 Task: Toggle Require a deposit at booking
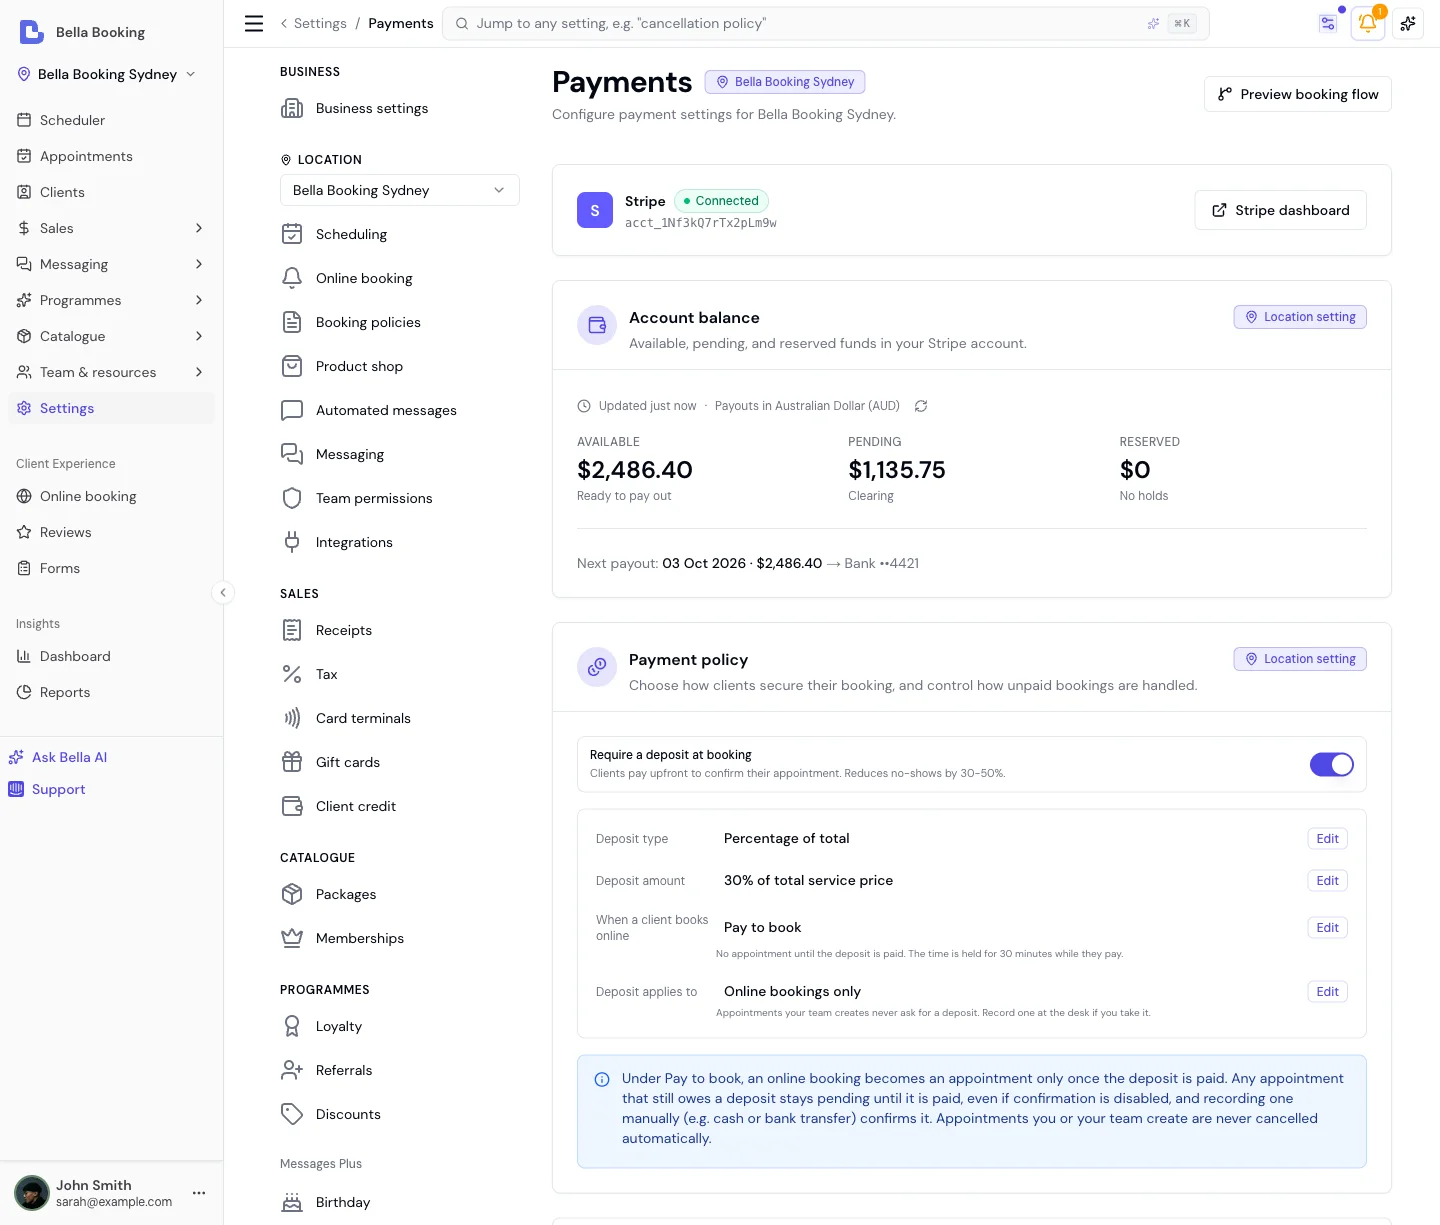pyautogui.click(x=1332, y=765)
